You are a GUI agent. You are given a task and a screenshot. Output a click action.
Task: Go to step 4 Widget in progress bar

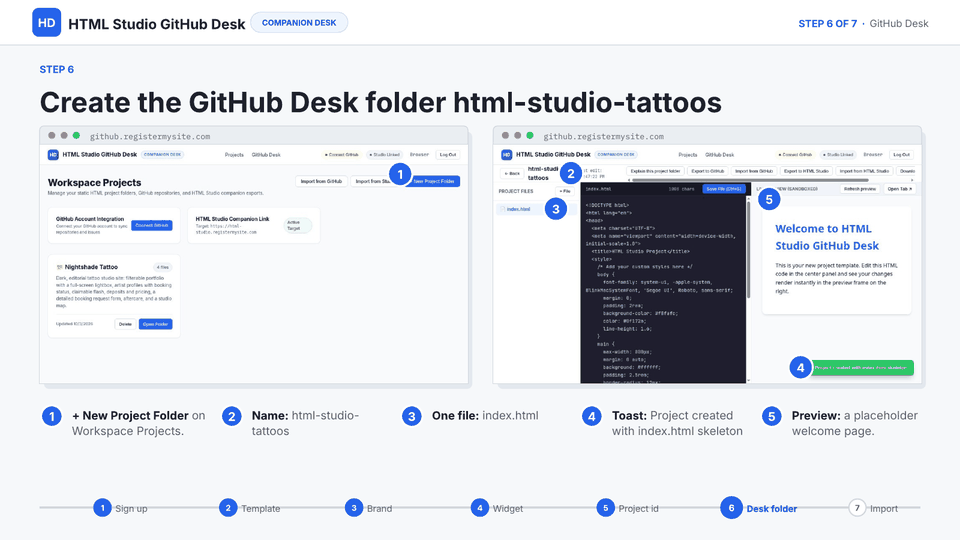coord(497,508)
